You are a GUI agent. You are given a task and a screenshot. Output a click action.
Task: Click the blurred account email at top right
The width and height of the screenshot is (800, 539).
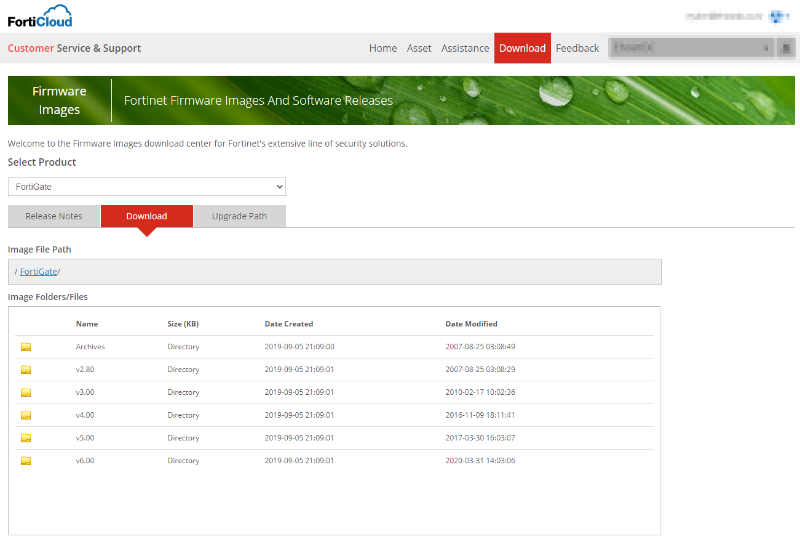pyautogui.click(x=723, y=16)
